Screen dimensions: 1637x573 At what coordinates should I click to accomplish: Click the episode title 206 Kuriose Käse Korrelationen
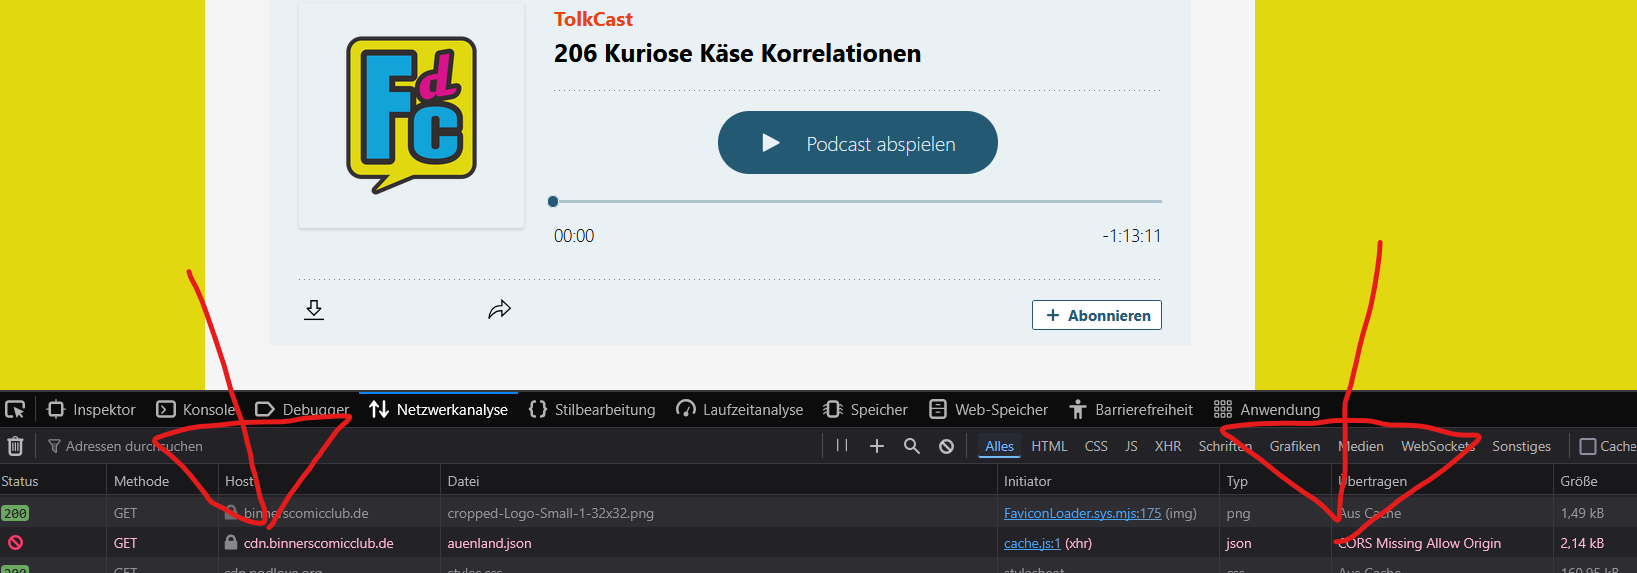[x=737, y=53]
